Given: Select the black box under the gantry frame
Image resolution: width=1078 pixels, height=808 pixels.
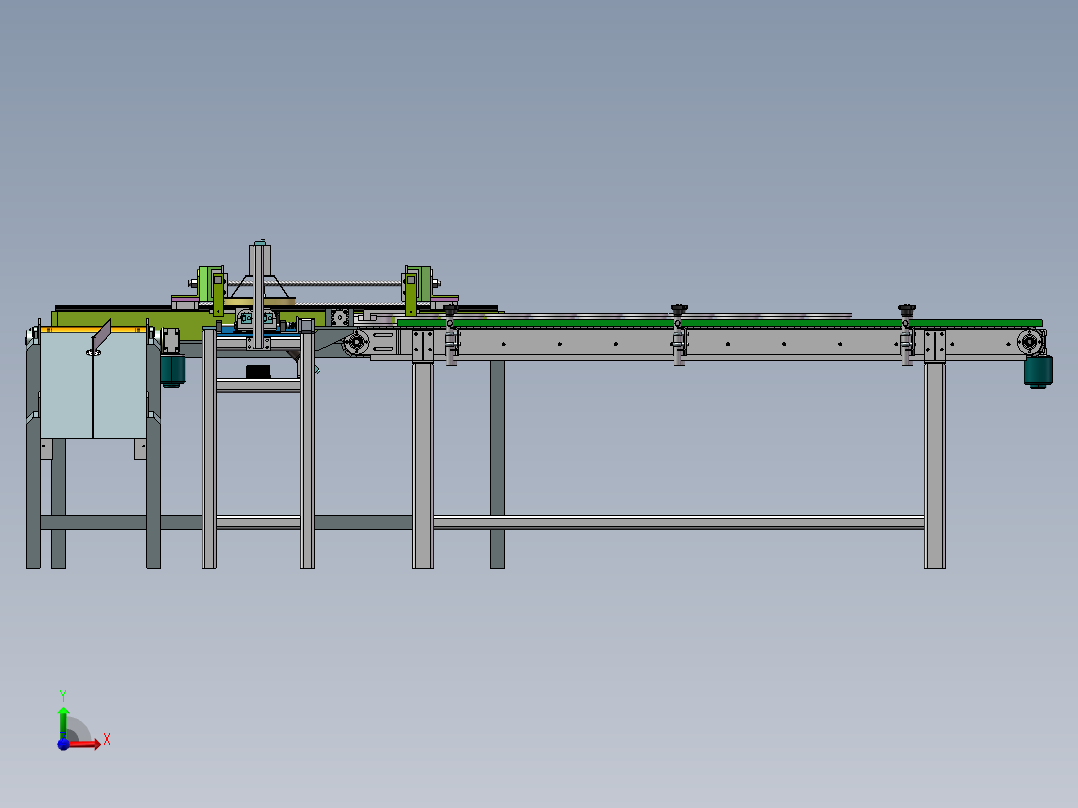Looking at the screenshot, I should click(x=258, y=371).
